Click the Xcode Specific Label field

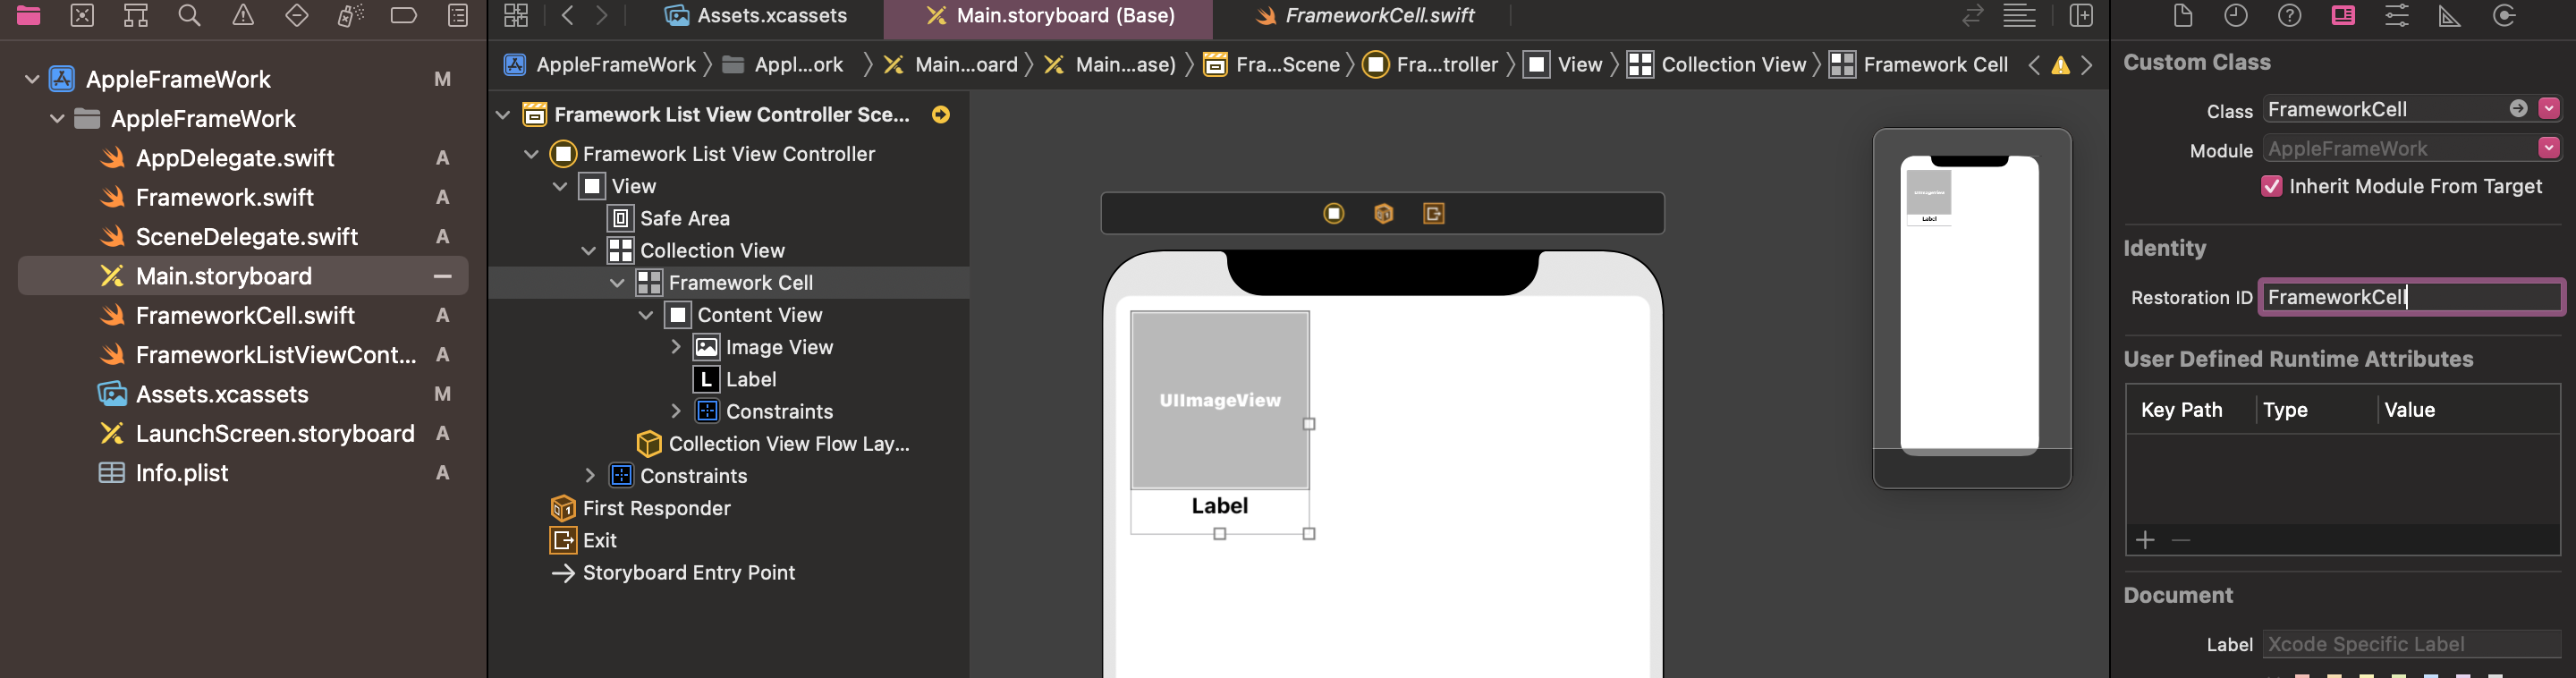(x=2411, y=644)
